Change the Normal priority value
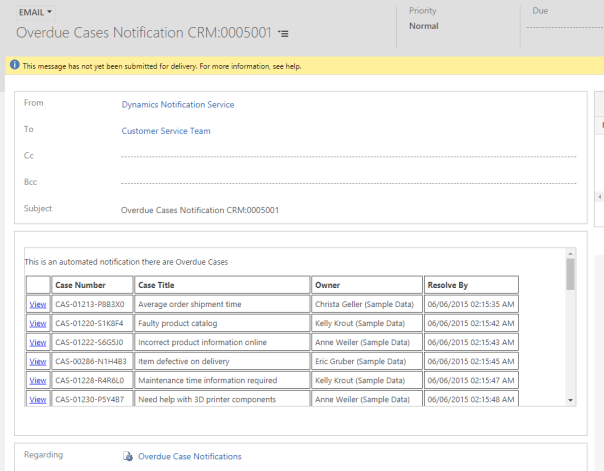This screenshot has width=604, height=471. click(x=424, y=26)
